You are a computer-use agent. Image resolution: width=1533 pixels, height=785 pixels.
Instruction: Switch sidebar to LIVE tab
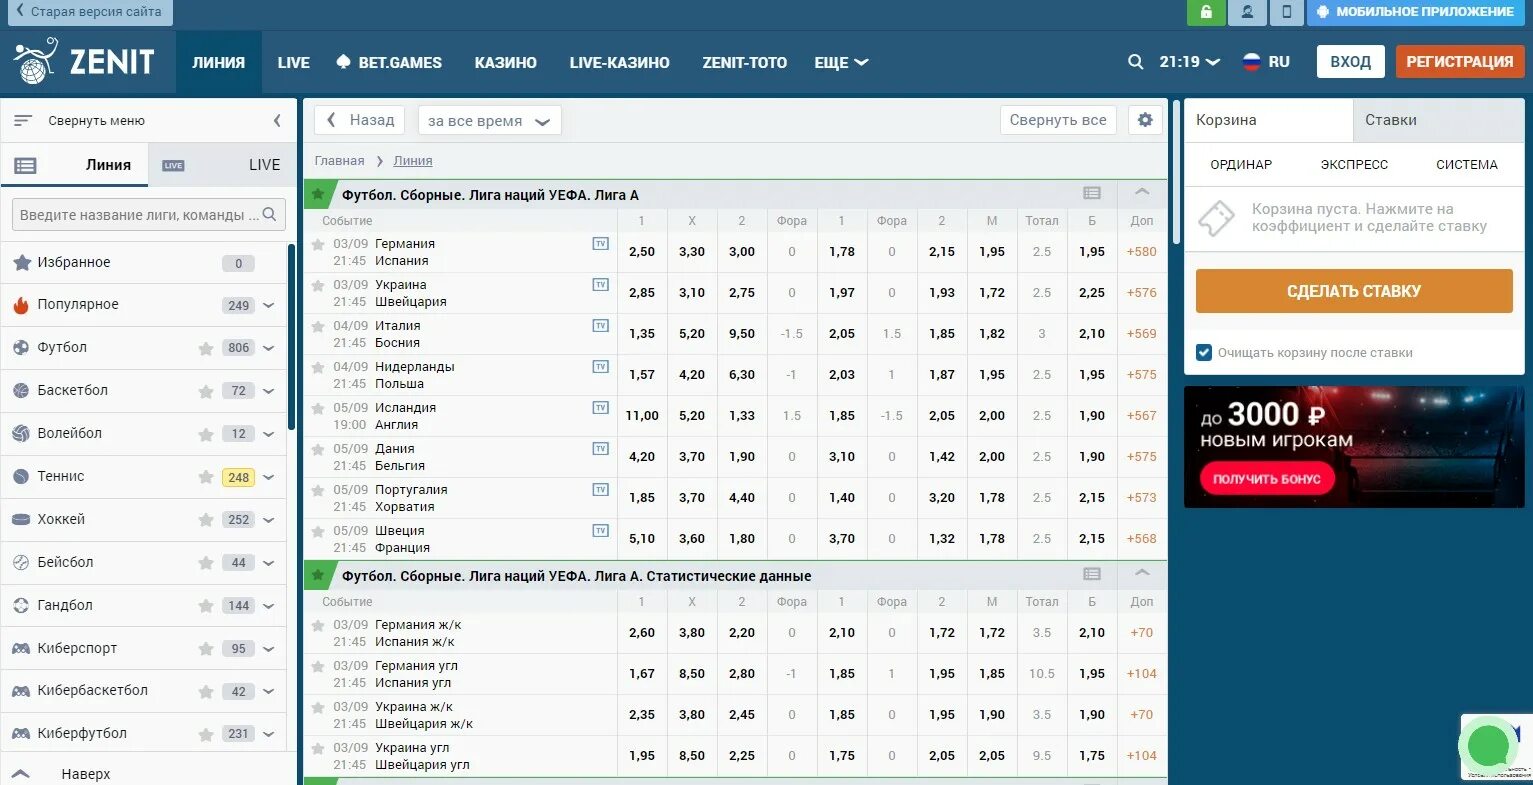[x=223, y=165]
